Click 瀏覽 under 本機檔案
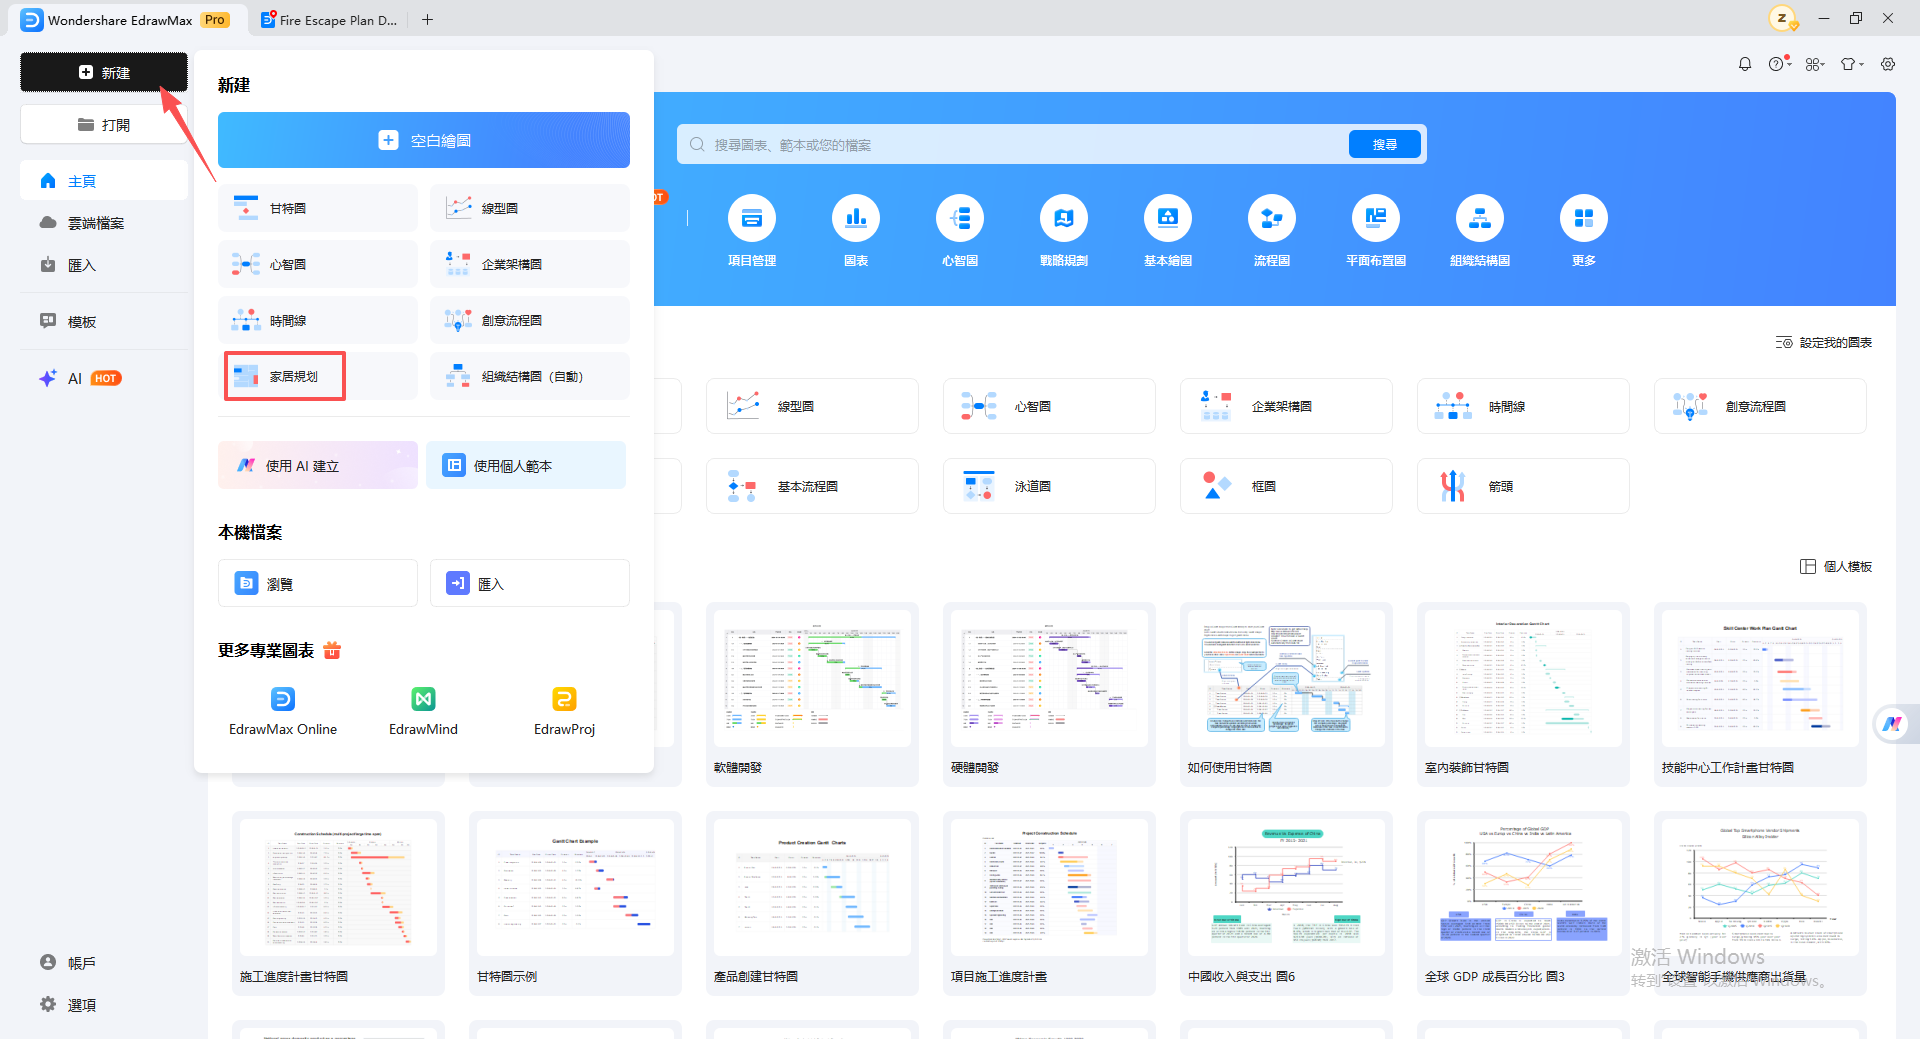Viewport: 1920px width, 1039px height. coord(318,583)
